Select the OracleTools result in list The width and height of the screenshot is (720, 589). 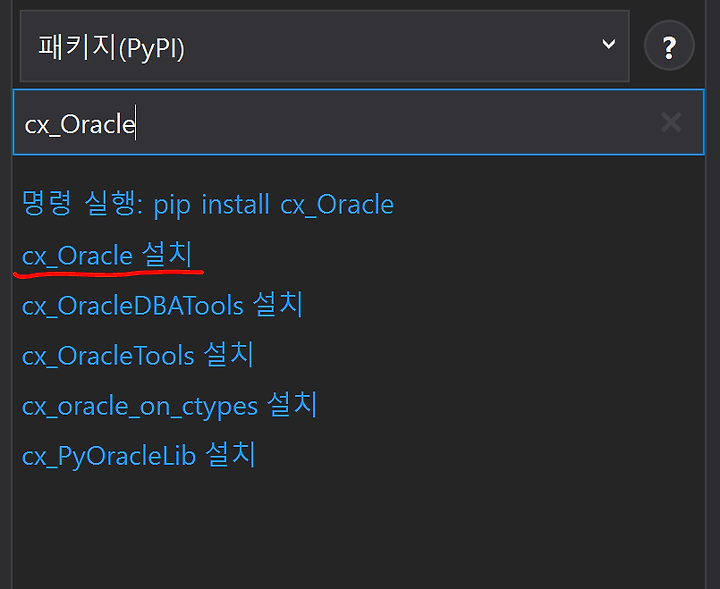coord(137,355)
